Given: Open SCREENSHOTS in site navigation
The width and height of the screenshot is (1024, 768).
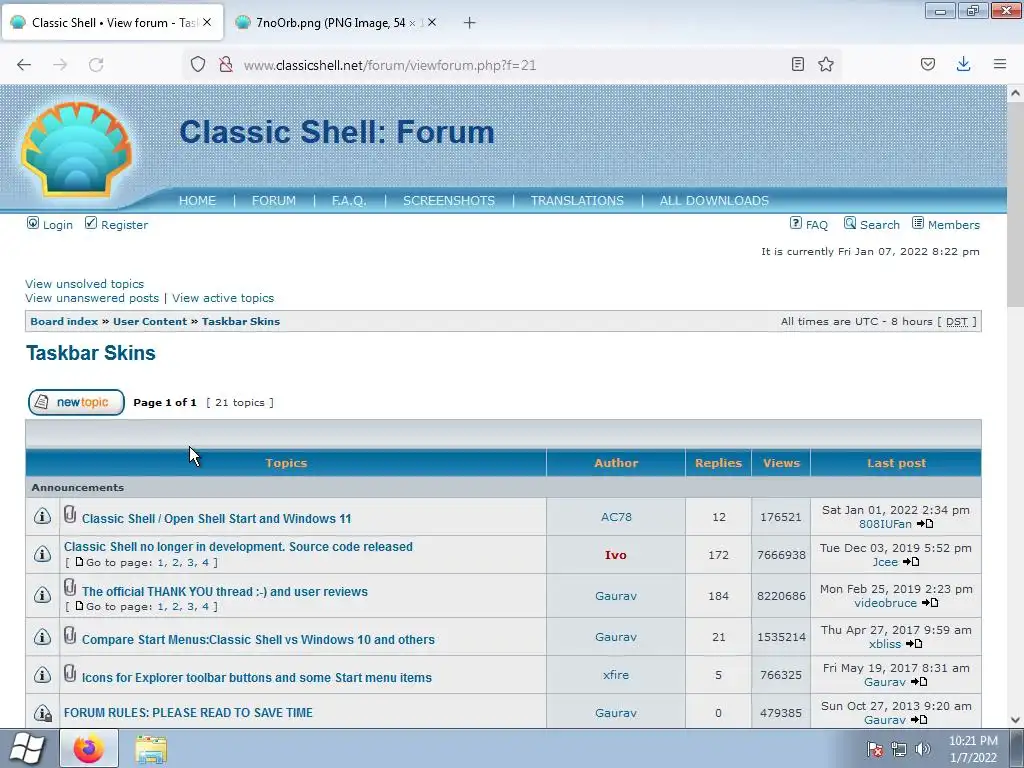Looking at the screenshot, I should [x=449, y=200].
